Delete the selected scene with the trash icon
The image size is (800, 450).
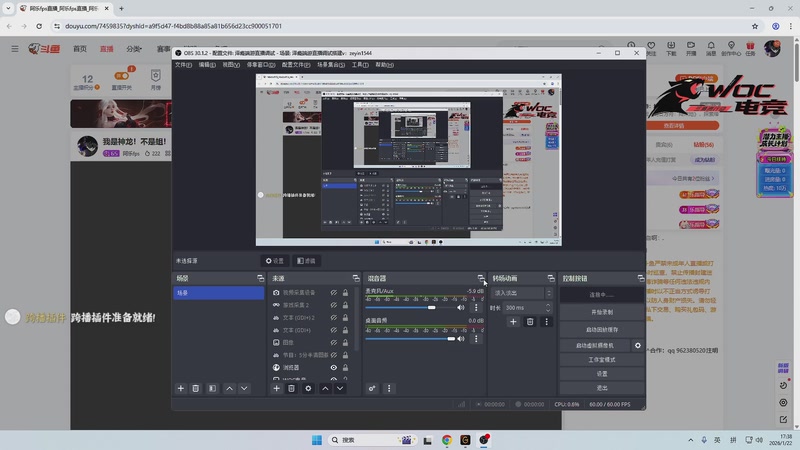[x=196, y=388]
